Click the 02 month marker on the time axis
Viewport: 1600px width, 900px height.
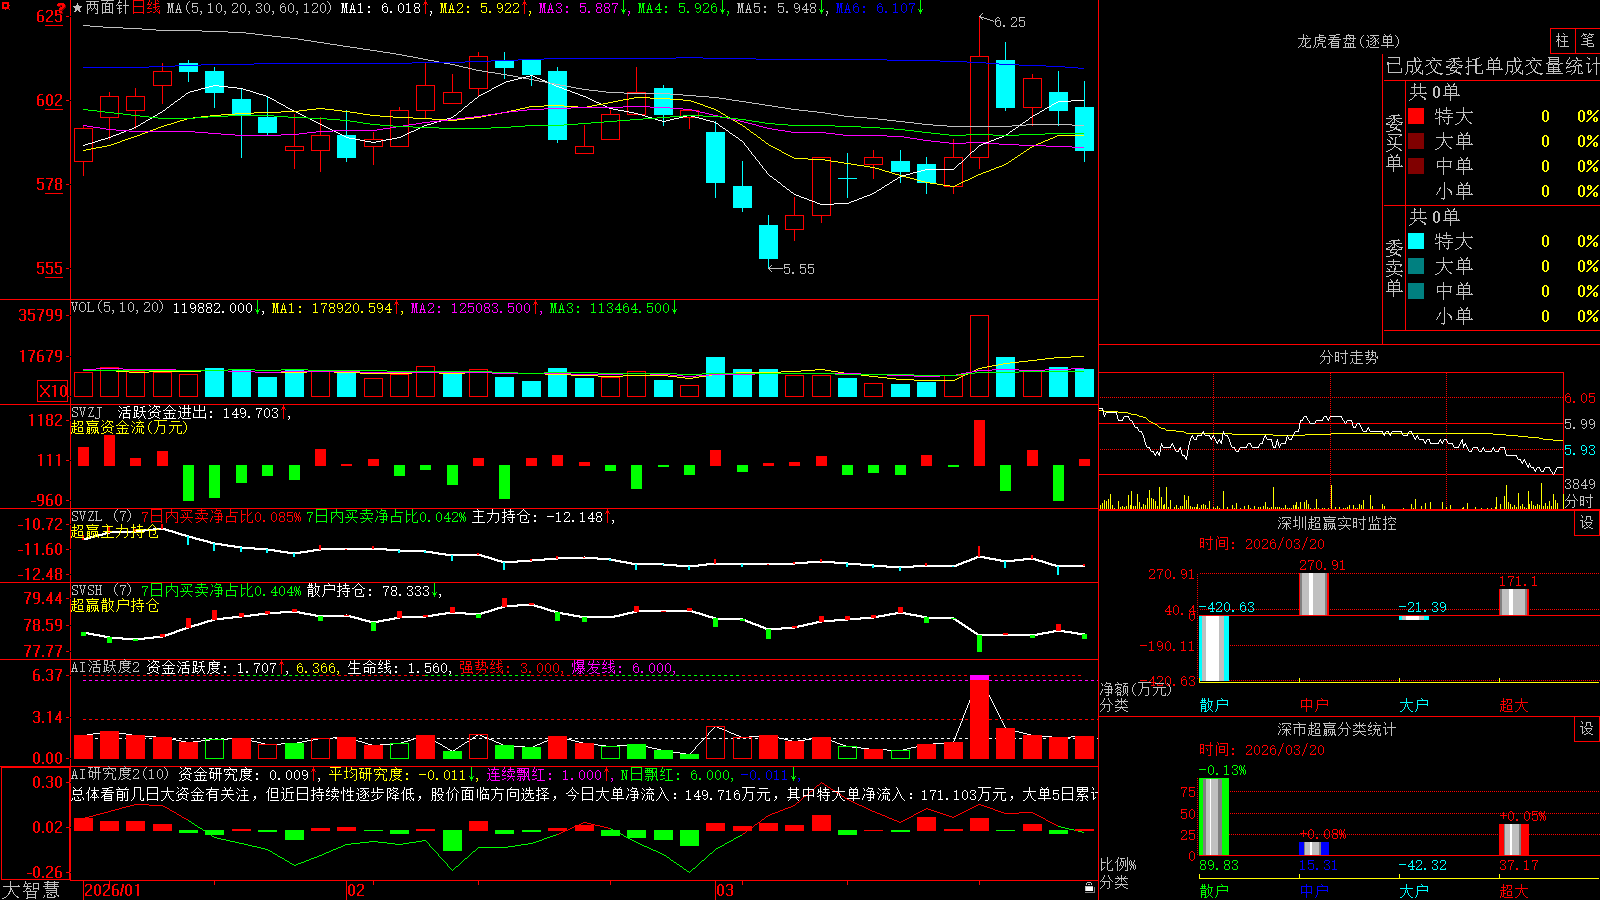coord(356,890)
